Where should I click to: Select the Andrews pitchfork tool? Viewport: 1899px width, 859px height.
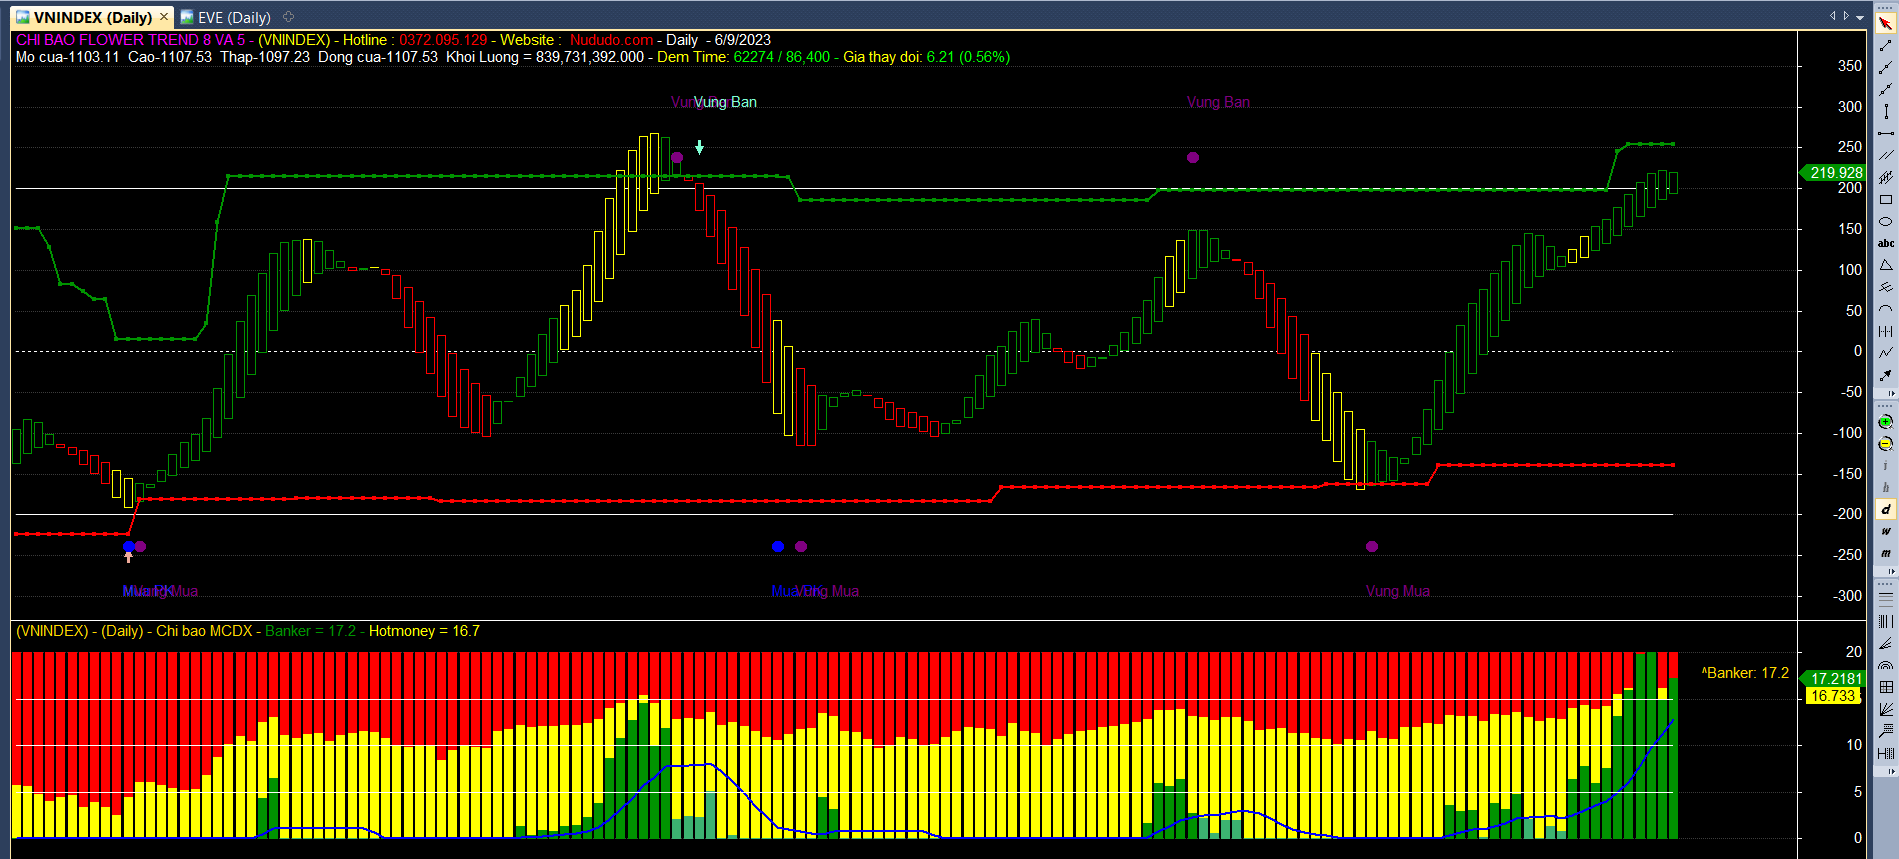(x=1886, y=287)
